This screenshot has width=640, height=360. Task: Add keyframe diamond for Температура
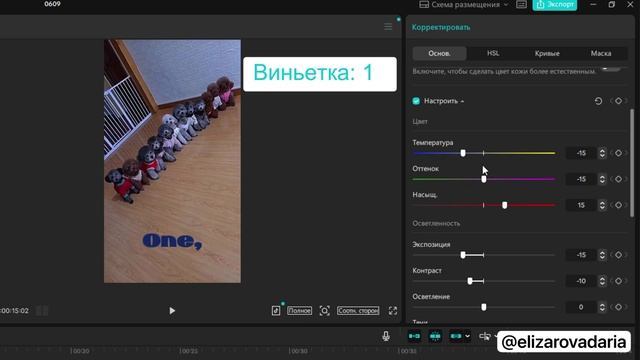618,153
